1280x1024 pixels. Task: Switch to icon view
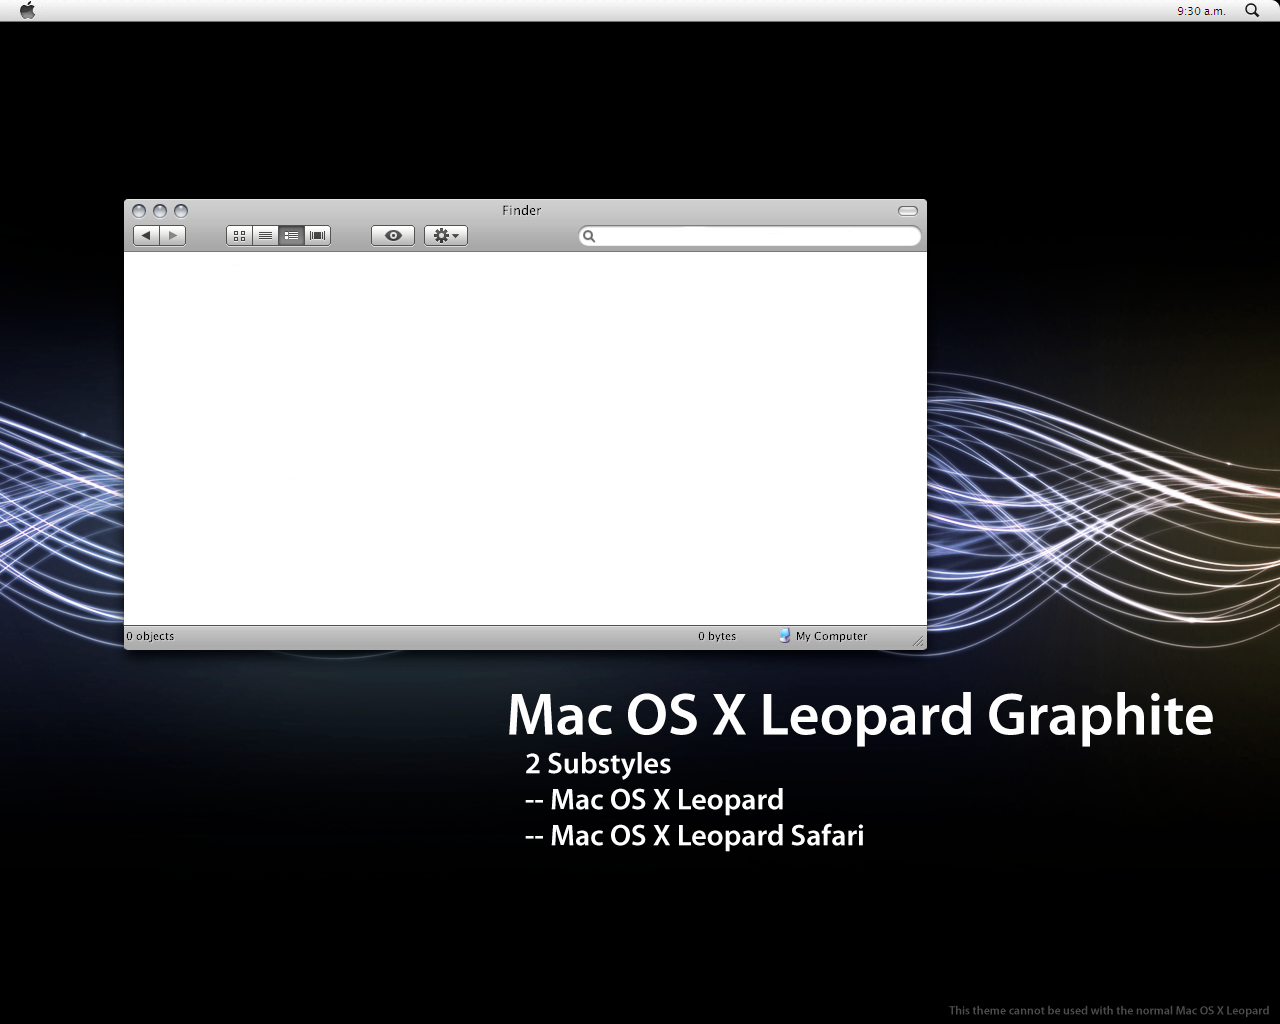[x=240, y=235]
